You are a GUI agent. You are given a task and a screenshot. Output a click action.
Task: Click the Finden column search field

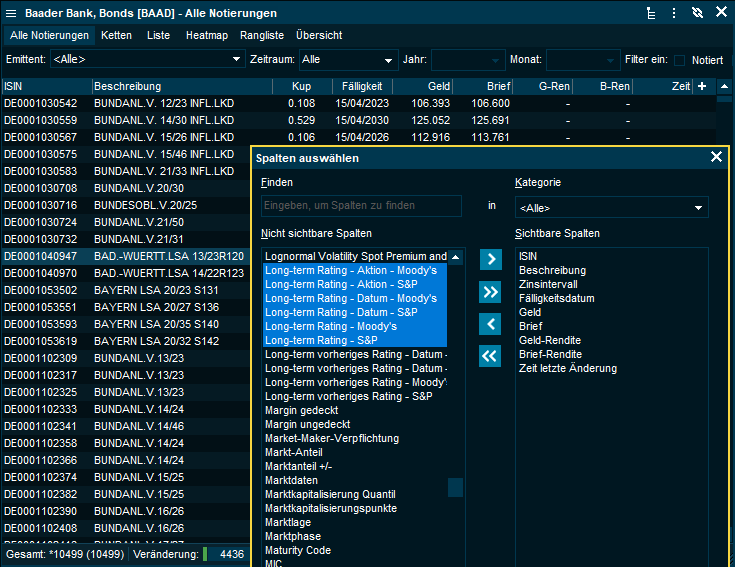(x=361, y=206)
